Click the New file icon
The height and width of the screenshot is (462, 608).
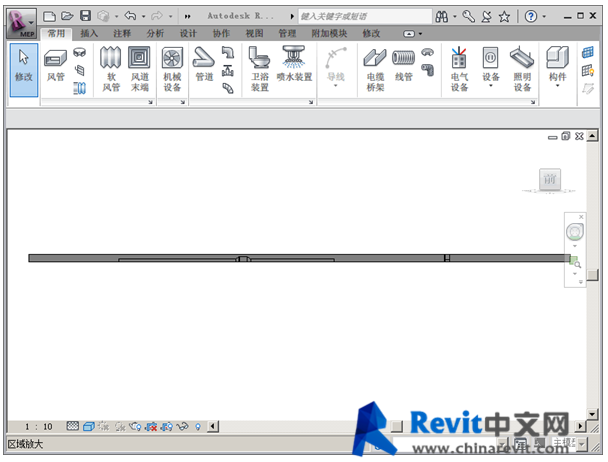point(49,16)
